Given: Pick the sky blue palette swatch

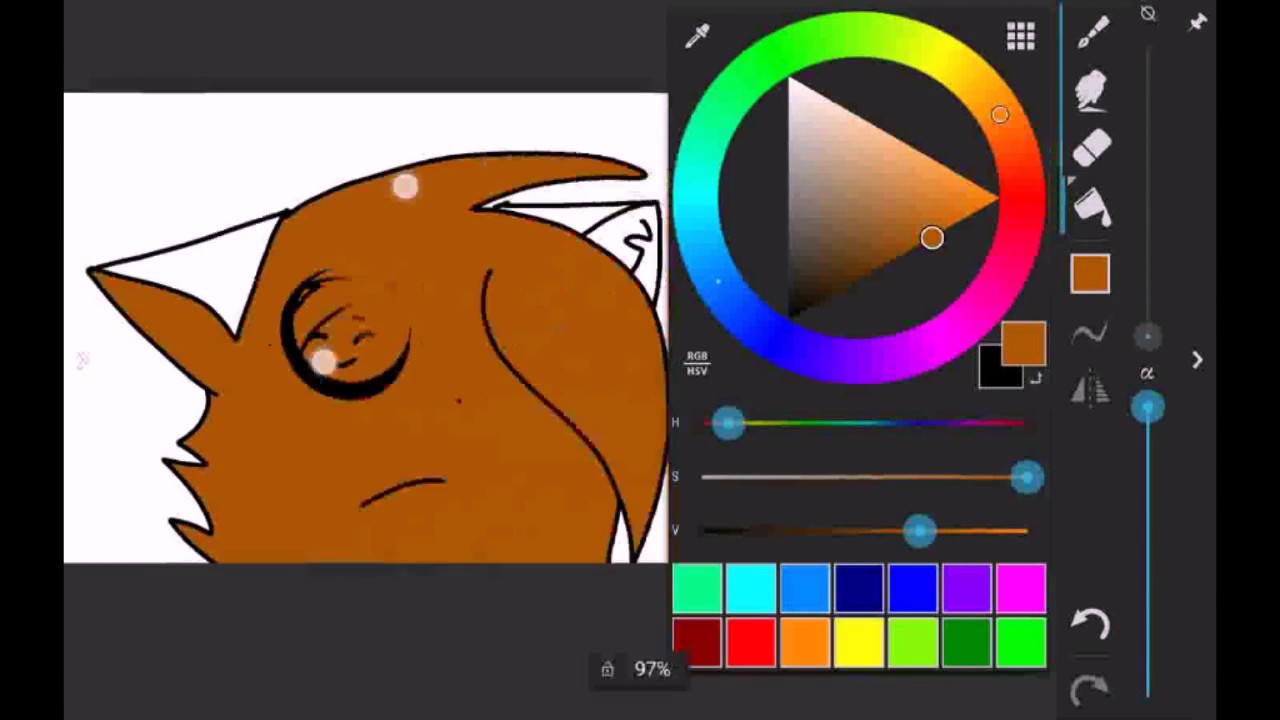Looking at the screenshot, I should pos(805,588).
